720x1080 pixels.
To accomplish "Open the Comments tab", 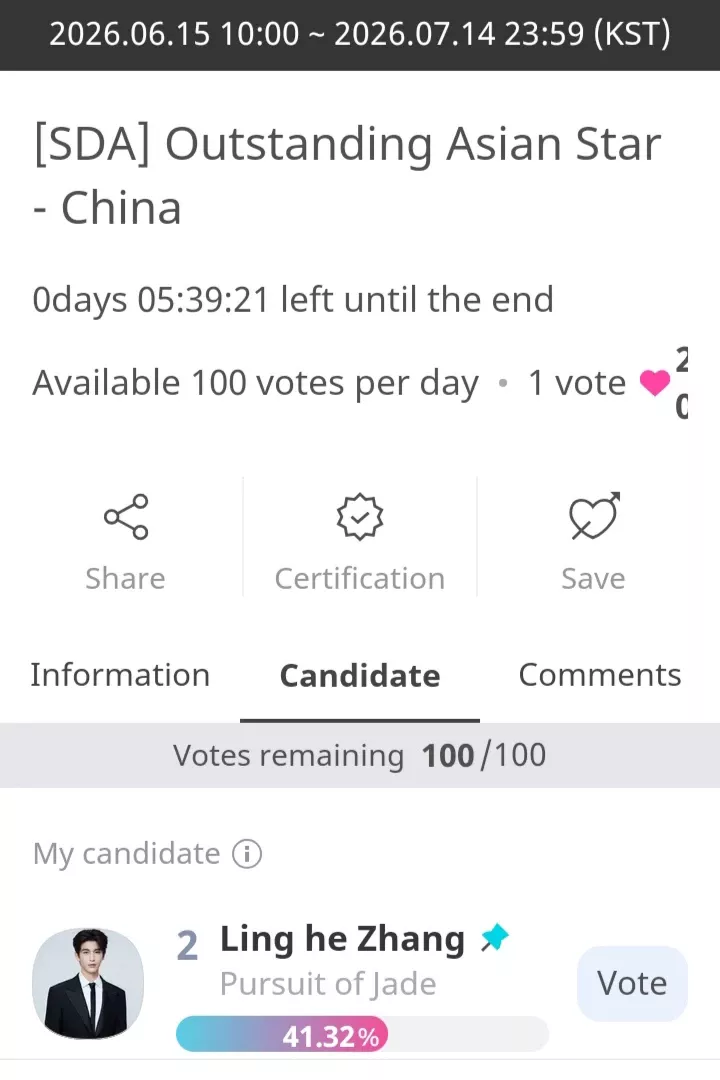I will pyautogui.click(x=599, y=675).
